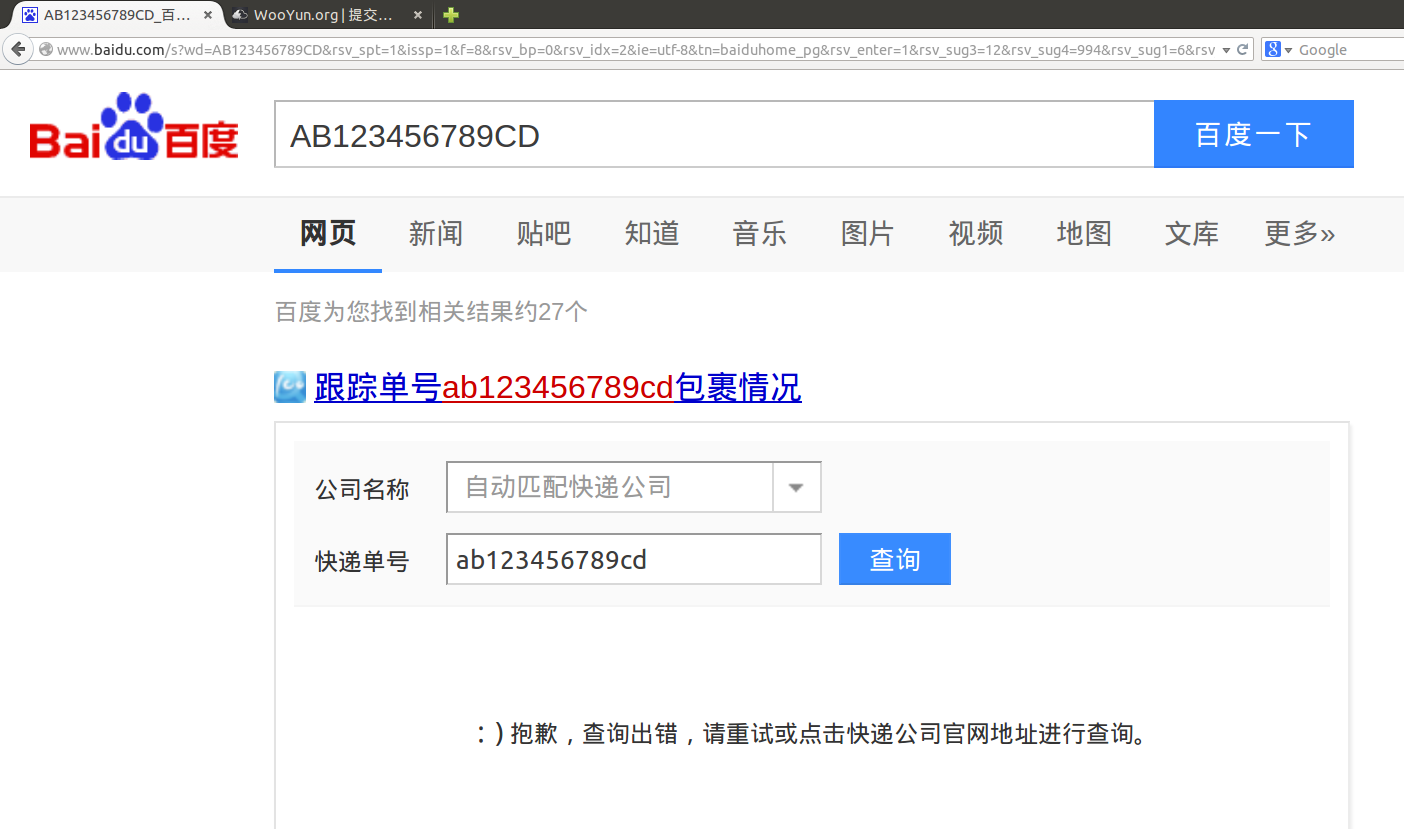Click the 百度一下 search button
The height and width of the screenshot is (829, 1404).
[x=1254, y=134]
